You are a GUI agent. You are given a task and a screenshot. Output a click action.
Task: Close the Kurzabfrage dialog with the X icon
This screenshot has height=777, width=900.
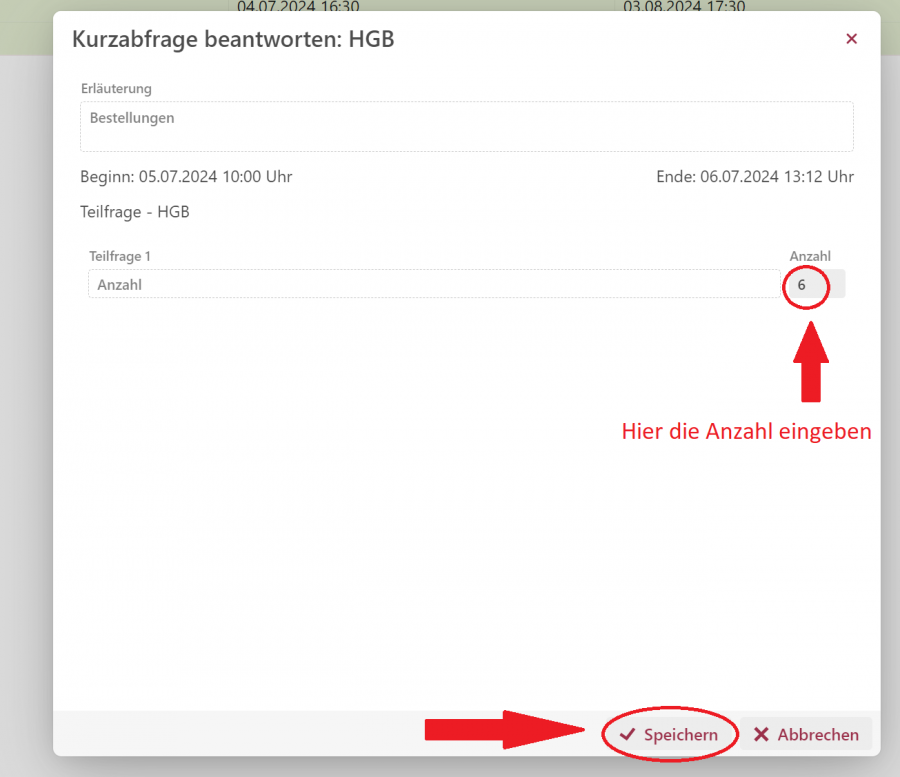[x=851, y=39]
